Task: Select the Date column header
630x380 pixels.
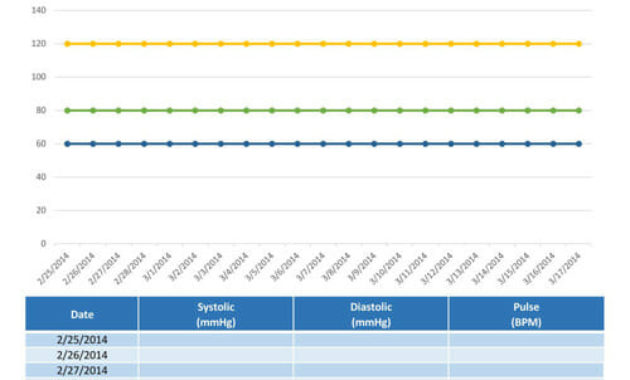Action: click(x=82, y=314)
